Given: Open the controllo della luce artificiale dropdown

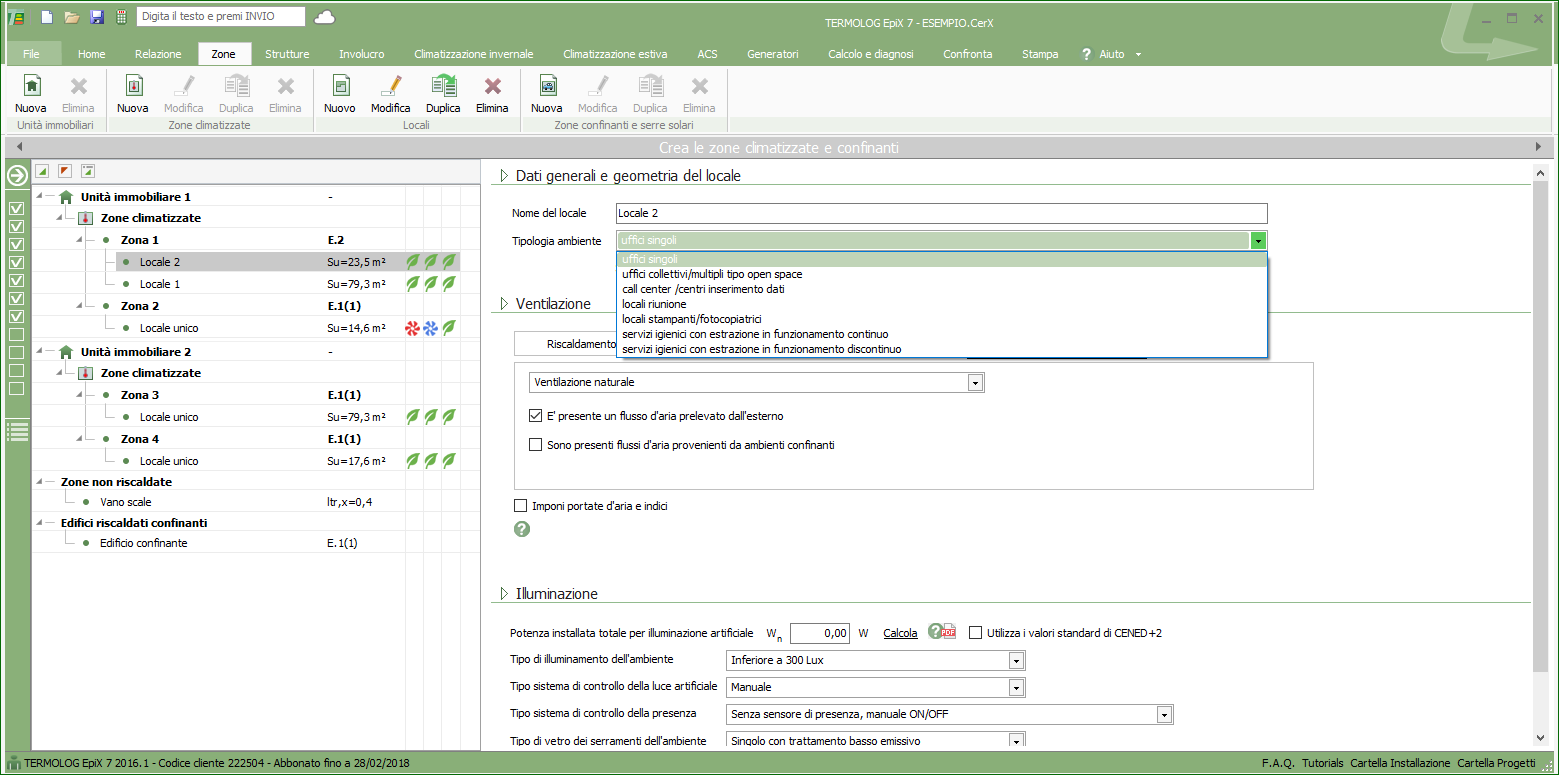Looking at the screenshot, I should point(1017,688).
